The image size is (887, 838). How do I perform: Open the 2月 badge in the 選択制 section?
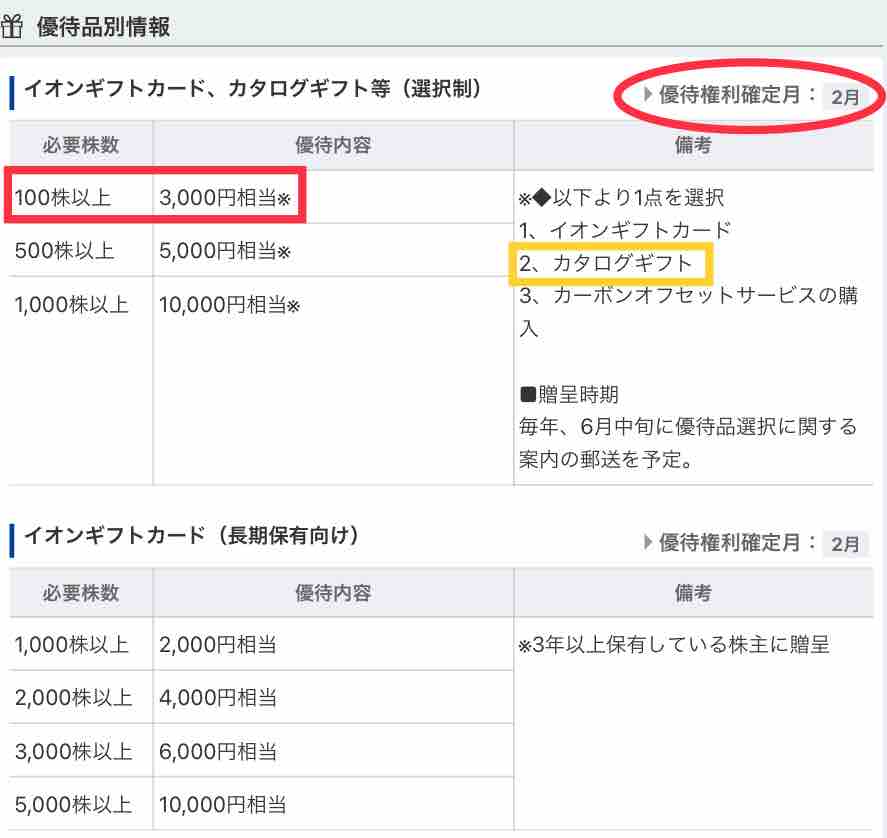(x=845, y=97)
